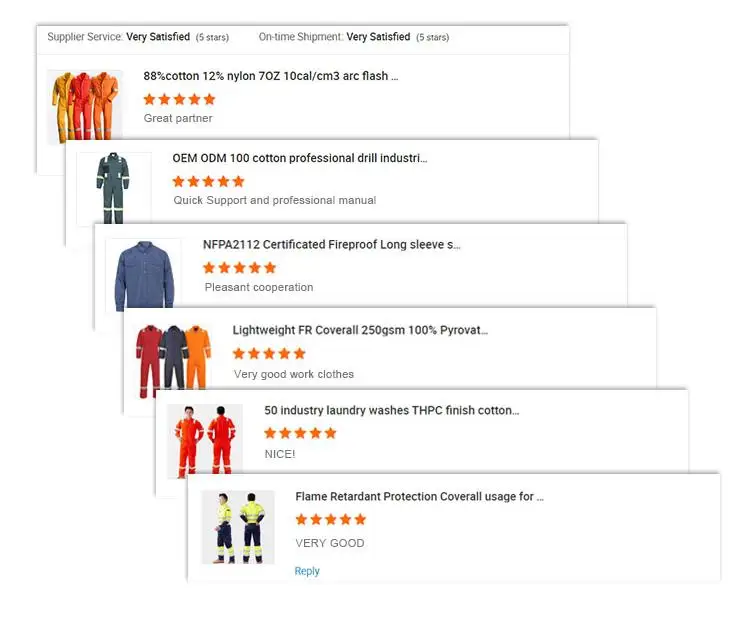Image resolution: width=750 pixels, height=627 pixels.
Task: Click star rating above NICE! review
Action: pos(300,433)
